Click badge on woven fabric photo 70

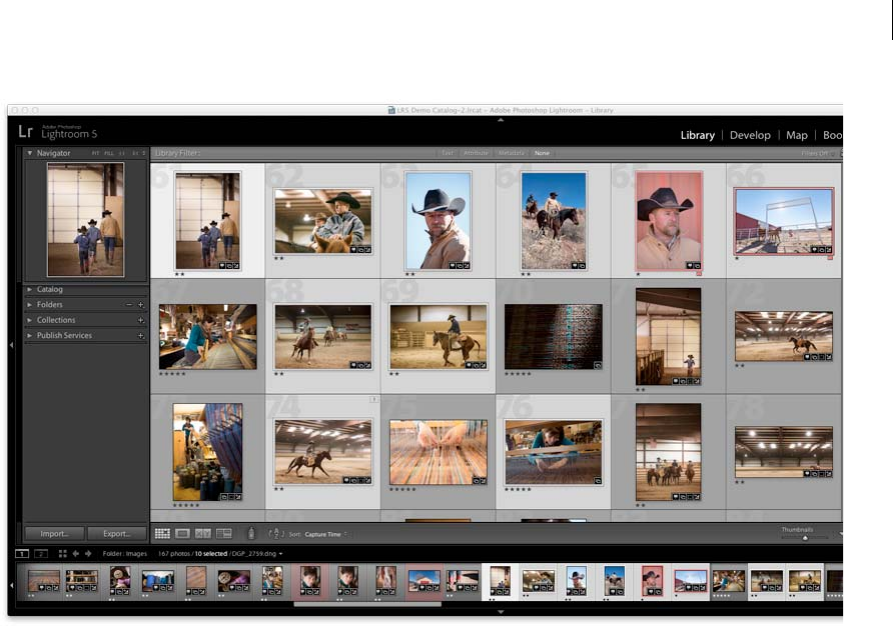597,365
